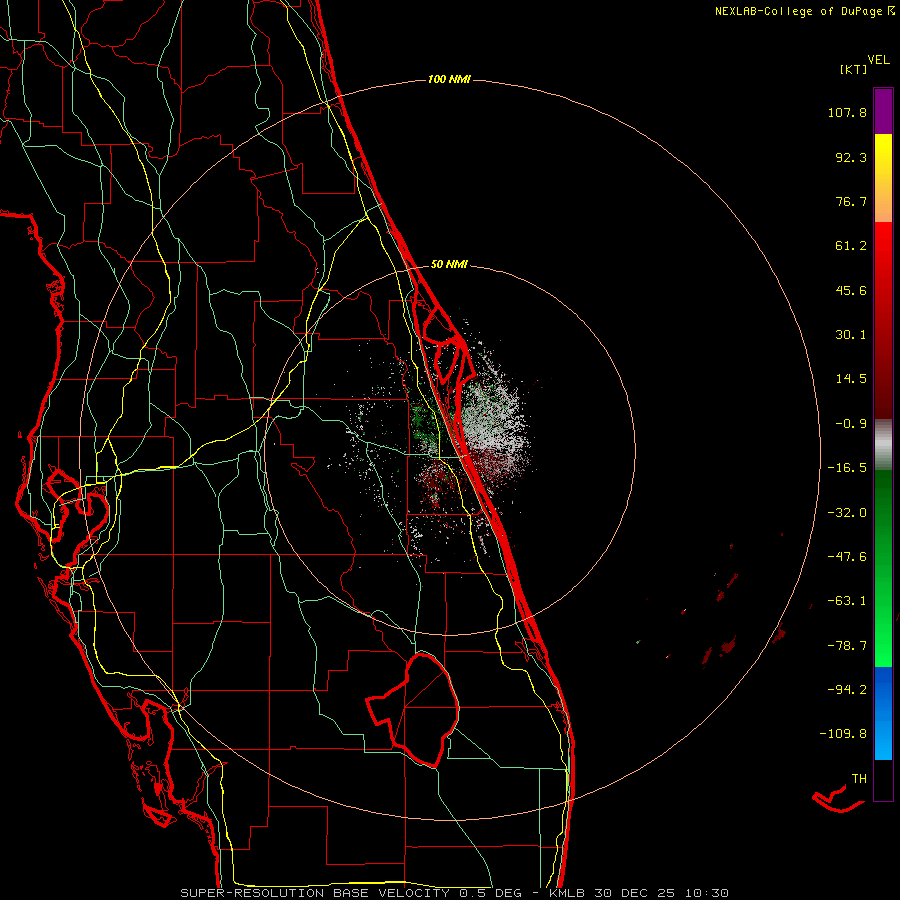The image size is (900, 900).
Task: Select the 107.8 scale value
Action: 847,112
